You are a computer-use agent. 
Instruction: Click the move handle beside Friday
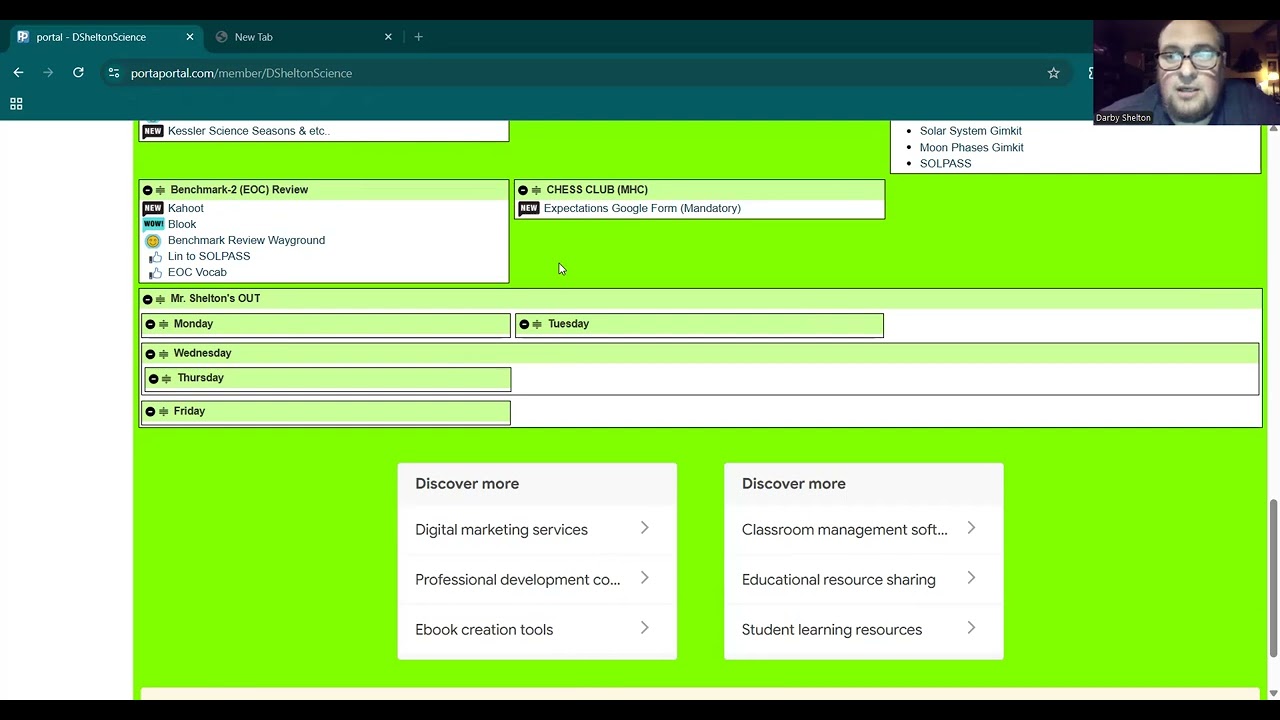tap(163, 411)
